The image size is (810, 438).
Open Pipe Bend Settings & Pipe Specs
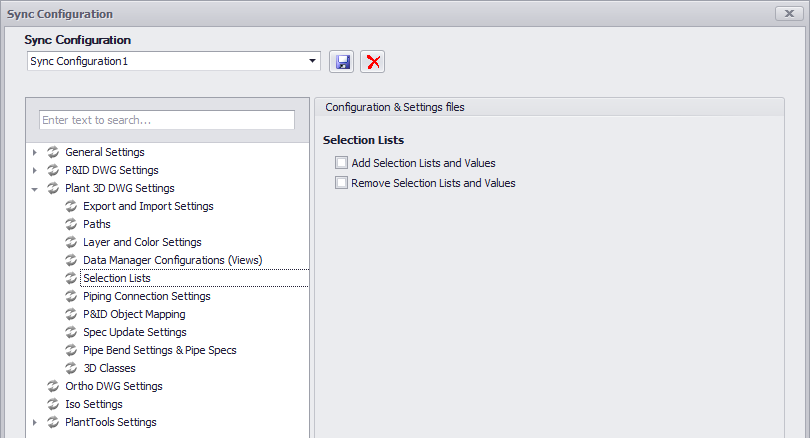(x=160, y=350)
